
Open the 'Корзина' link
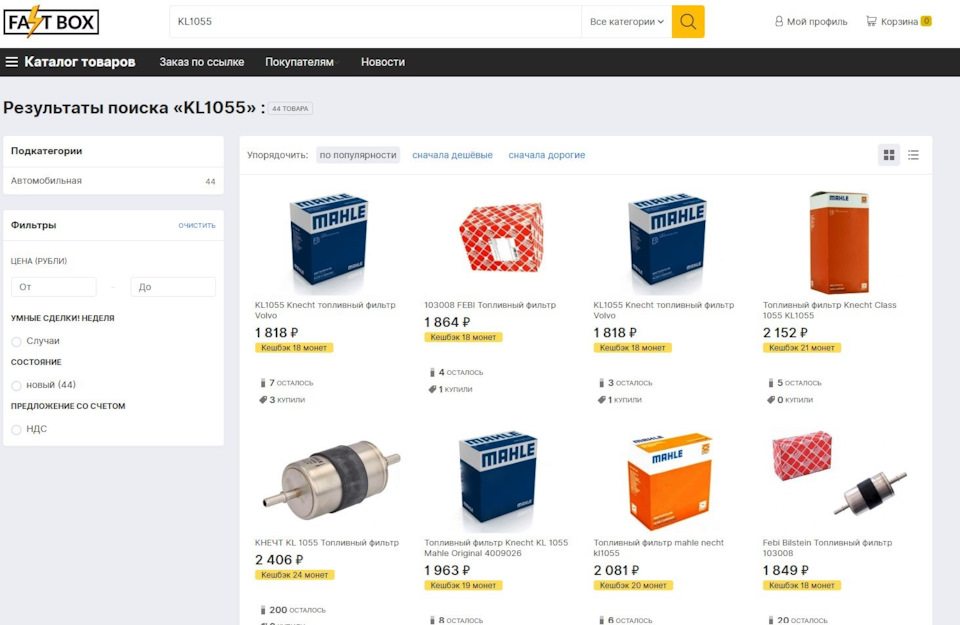click(x=899, y=21)
